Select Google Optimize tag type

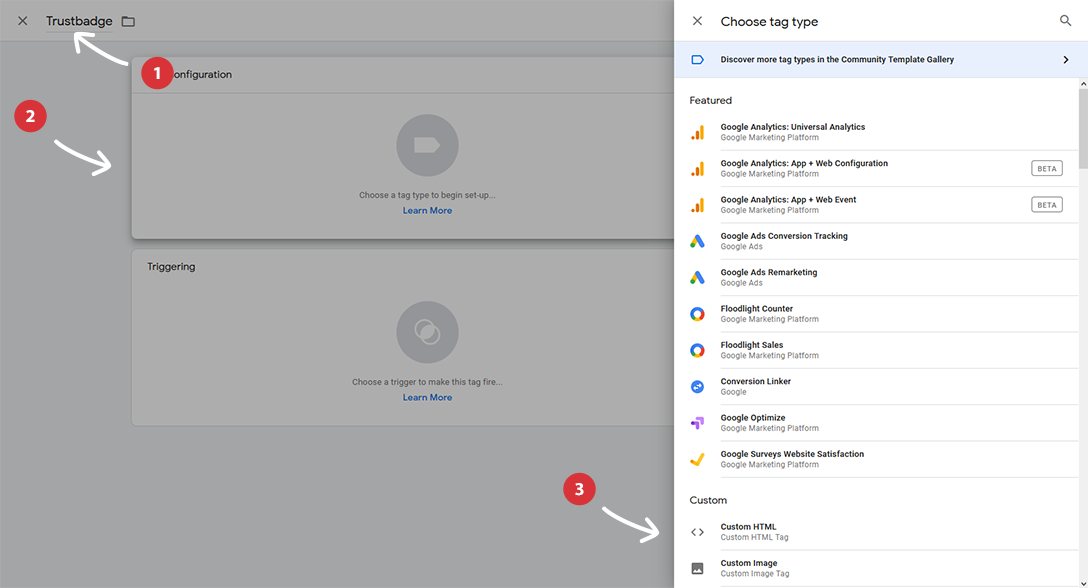point(876,423)
